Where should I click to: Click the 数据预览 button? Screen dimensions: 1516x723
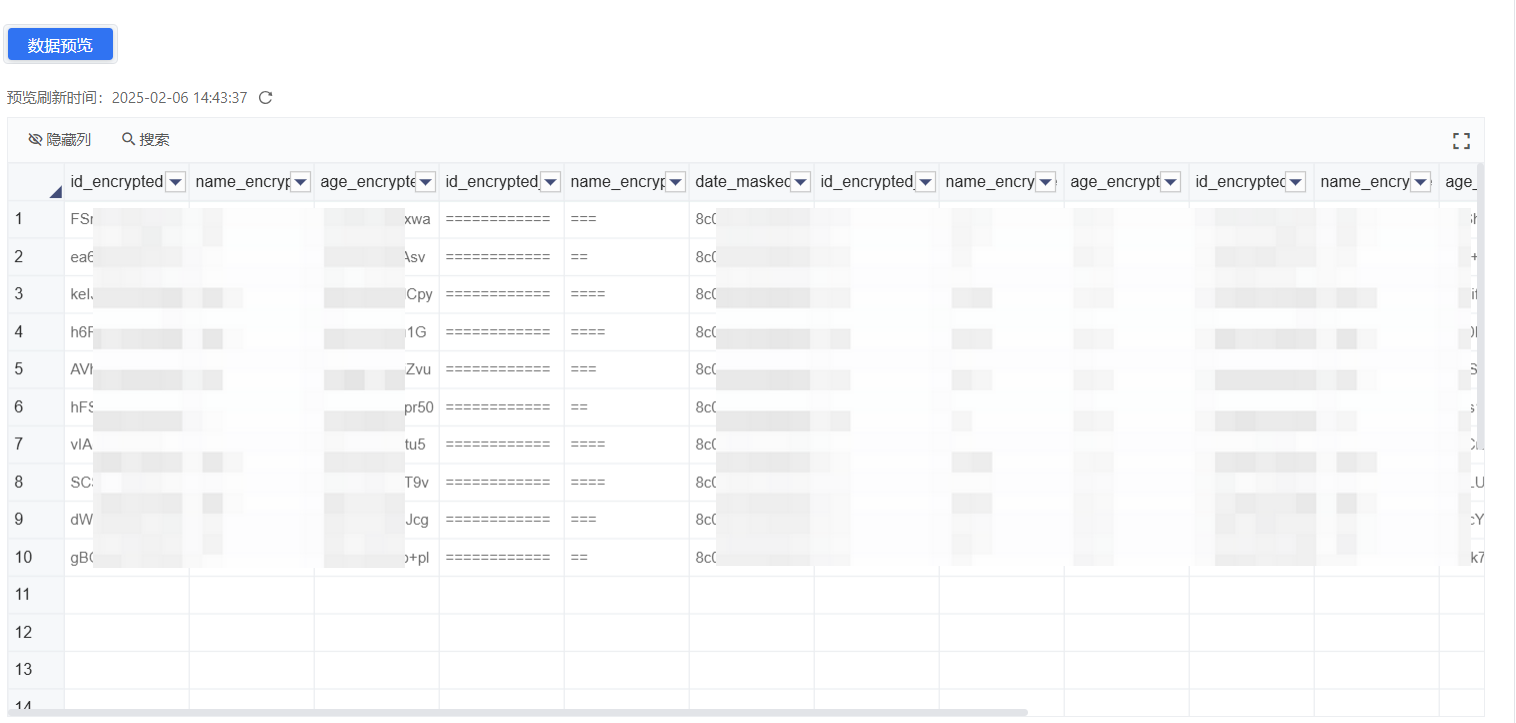[60, 45]
